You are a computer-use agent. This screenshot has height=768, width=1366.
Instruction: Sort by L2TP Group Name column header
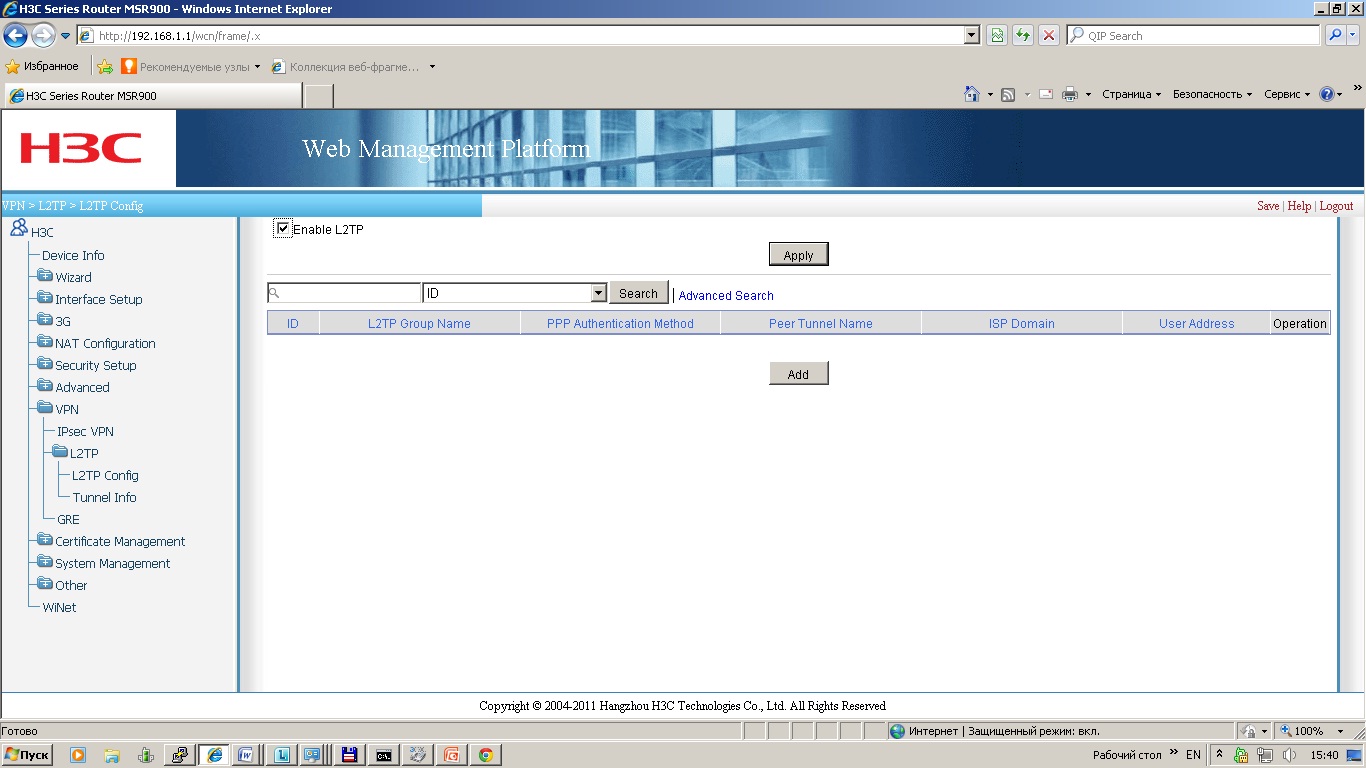click(419, 324)
